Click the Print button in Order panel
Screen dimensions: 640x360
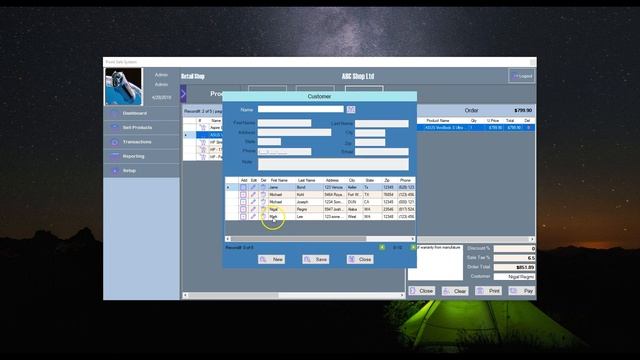[489, 291]
